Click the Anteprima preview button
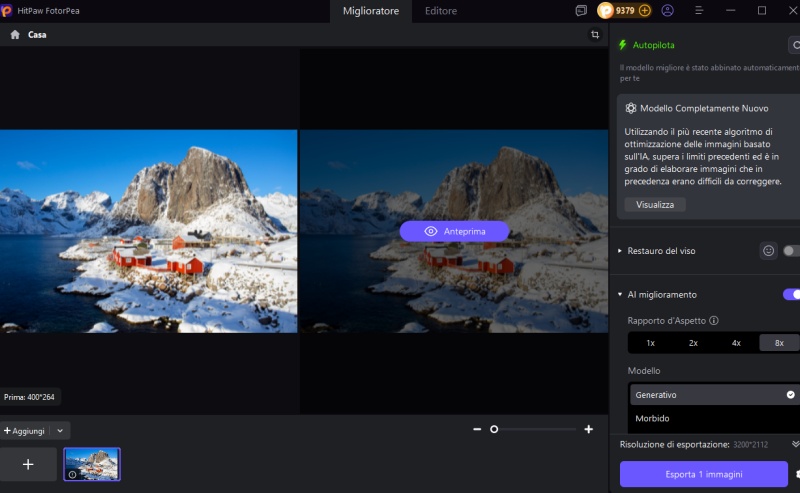The image size is (800, 493). (x=454, y=231)
